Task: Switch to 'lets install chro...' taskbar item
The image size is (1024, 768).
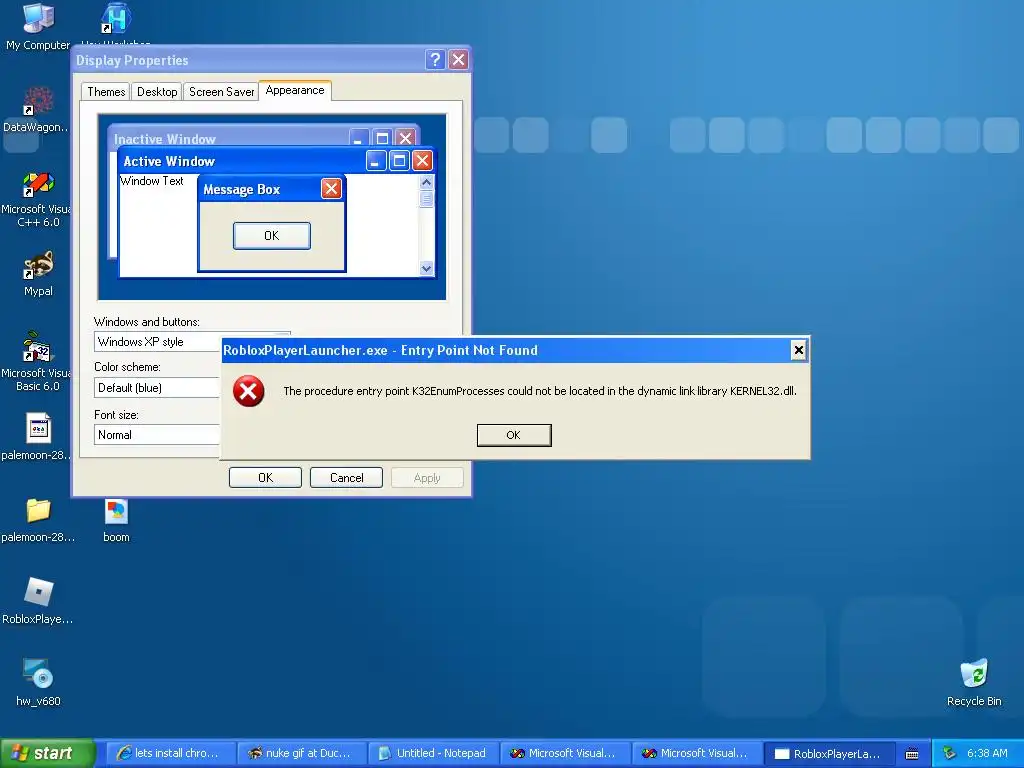Action: 170,753
